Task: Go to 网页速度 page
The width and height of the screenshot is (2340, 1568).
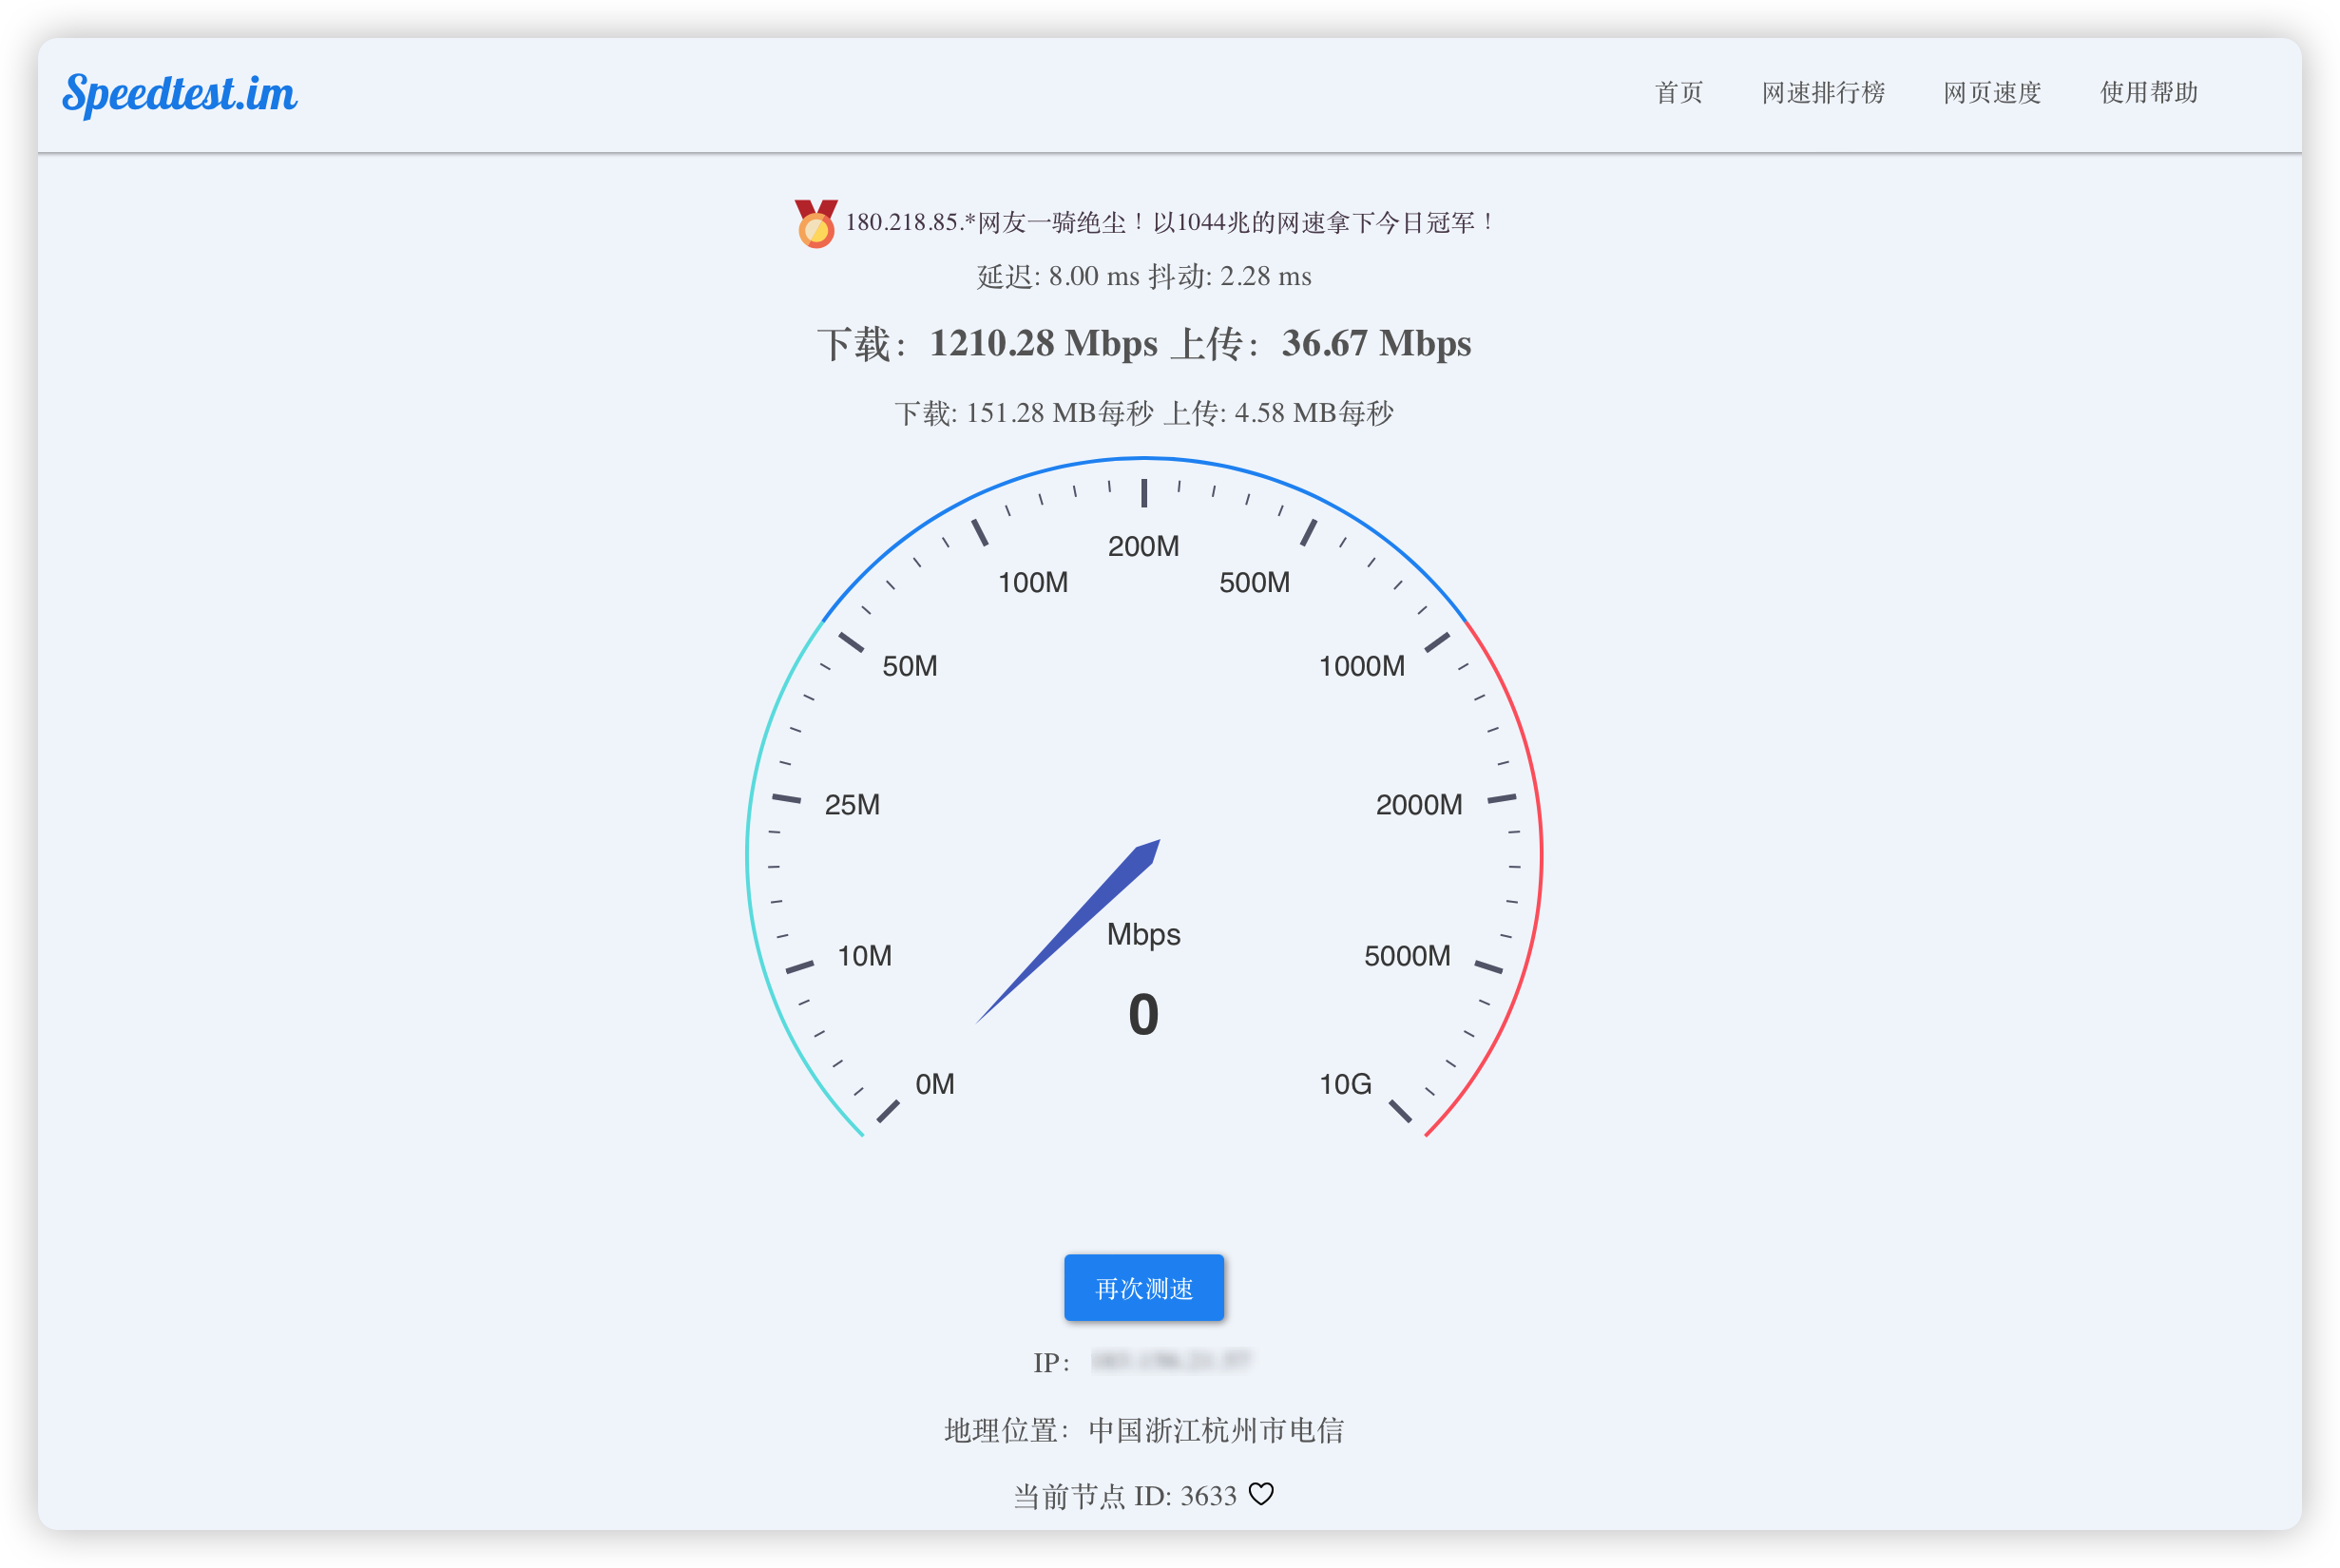Action: pyautogui.click(x=1992, y=93)
